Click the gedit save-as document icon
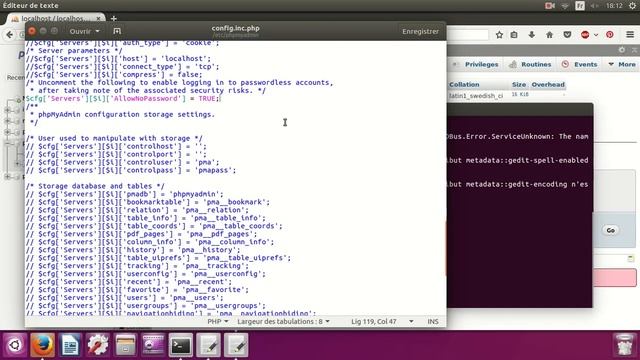Viewport: 640px width, 360px height. click(117, 31)
